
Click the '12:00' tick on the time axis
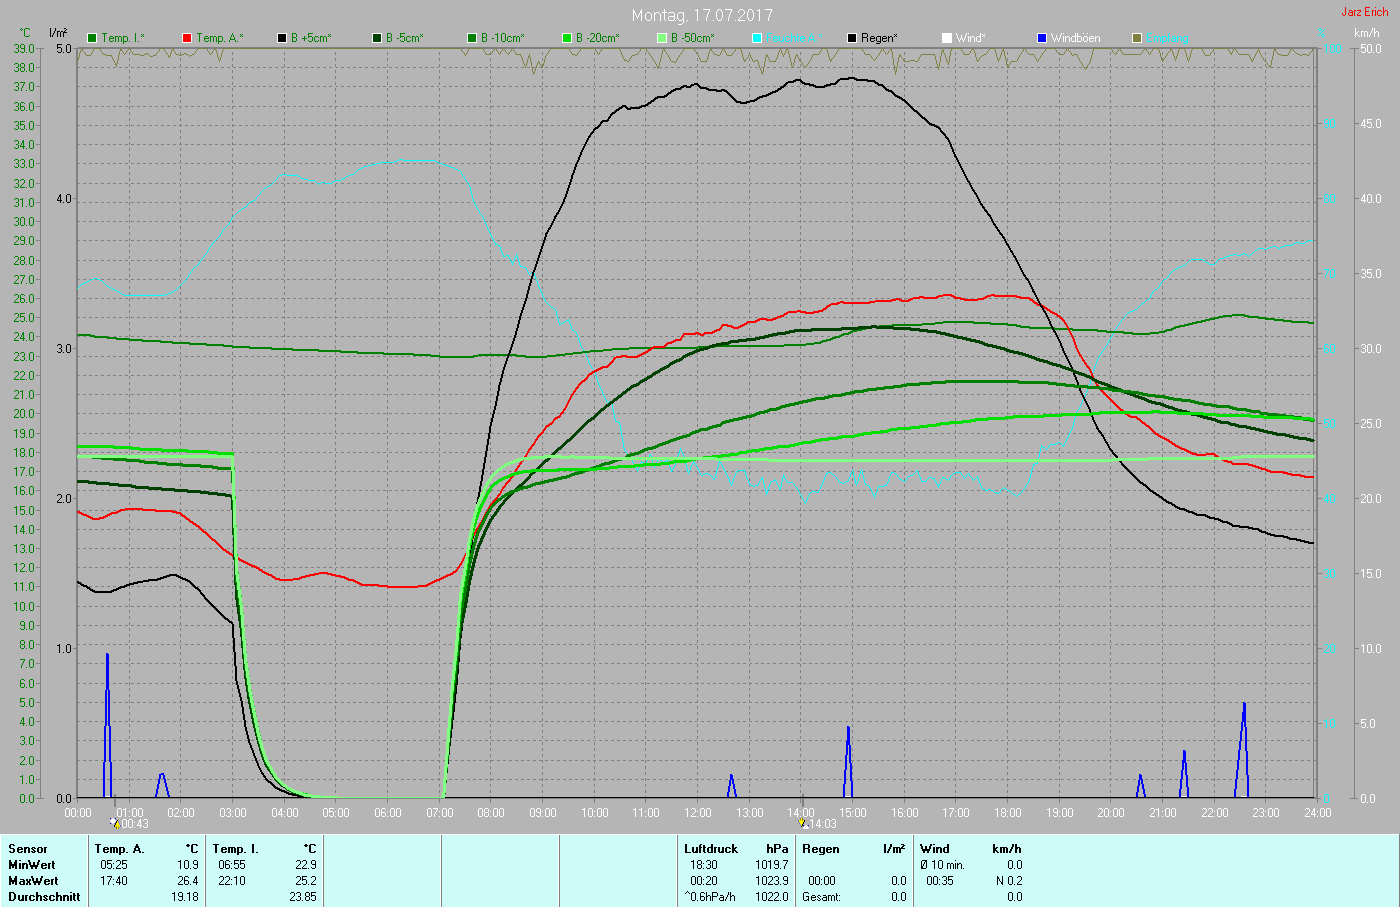(698, 813)
